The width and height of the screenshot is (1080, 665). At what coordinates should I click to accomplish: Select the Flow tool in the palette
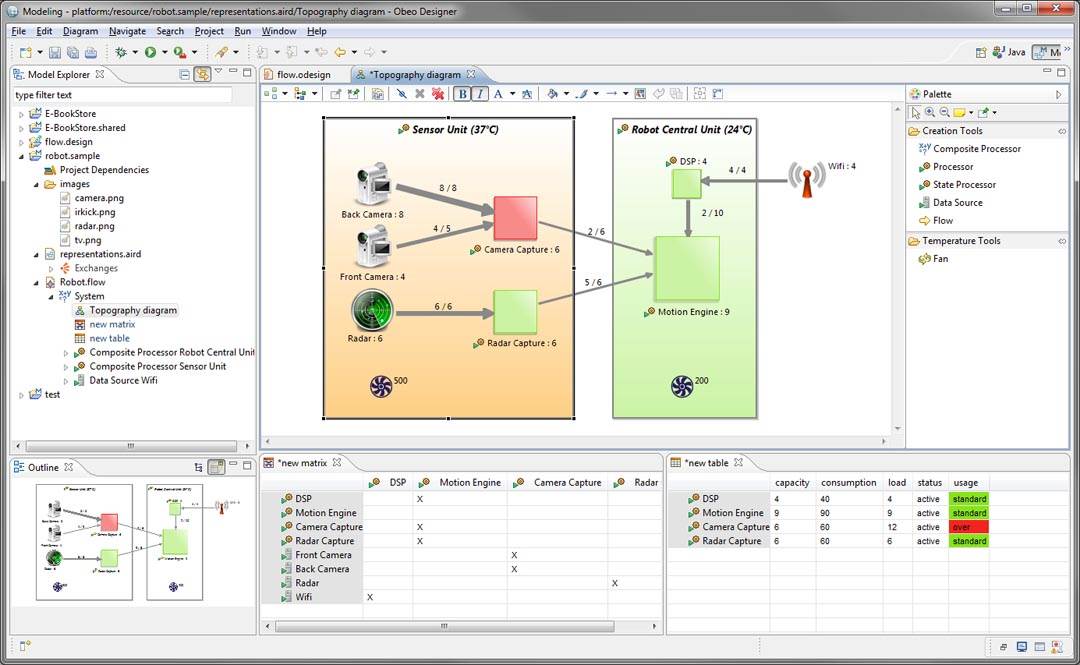pos(946,220)
